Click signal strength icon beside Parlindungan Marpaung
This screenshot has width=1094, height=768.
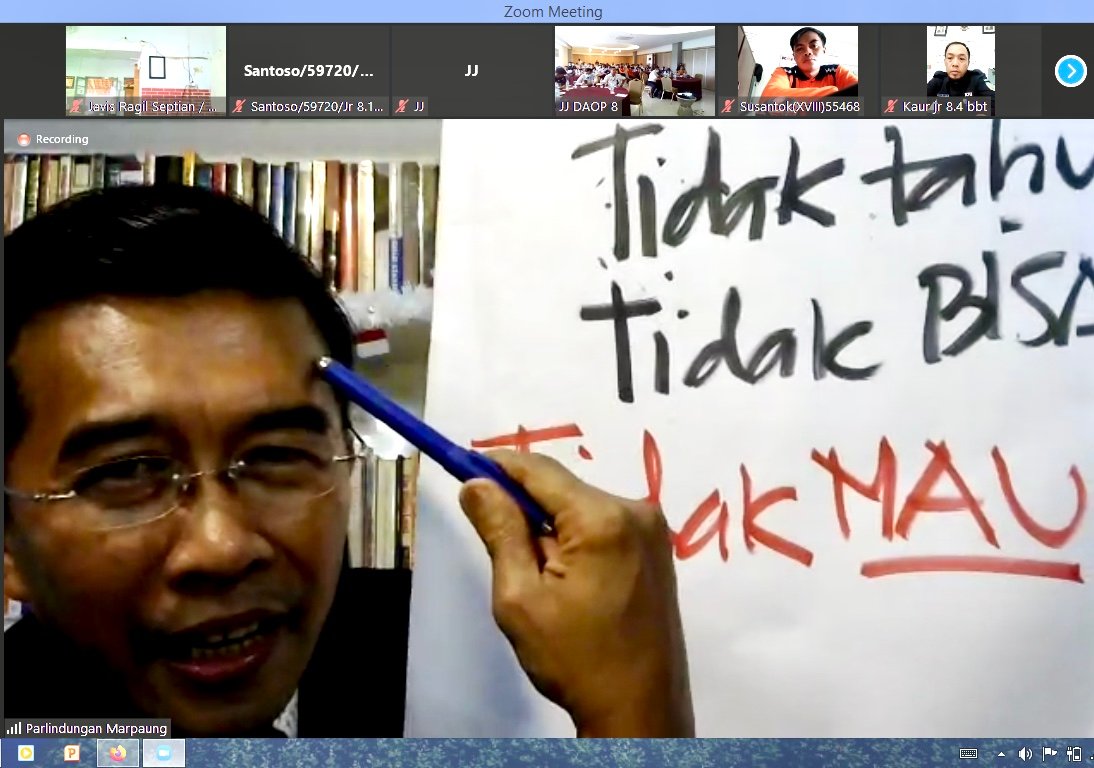tap(14, 728)
